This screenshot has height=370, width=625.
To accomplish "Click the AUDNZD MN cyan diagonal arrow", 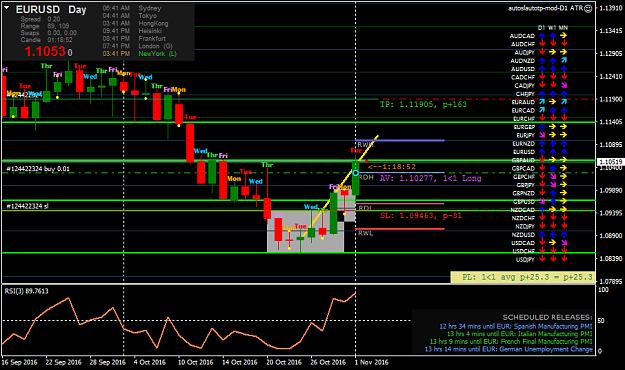I will (x=564, y=60).
